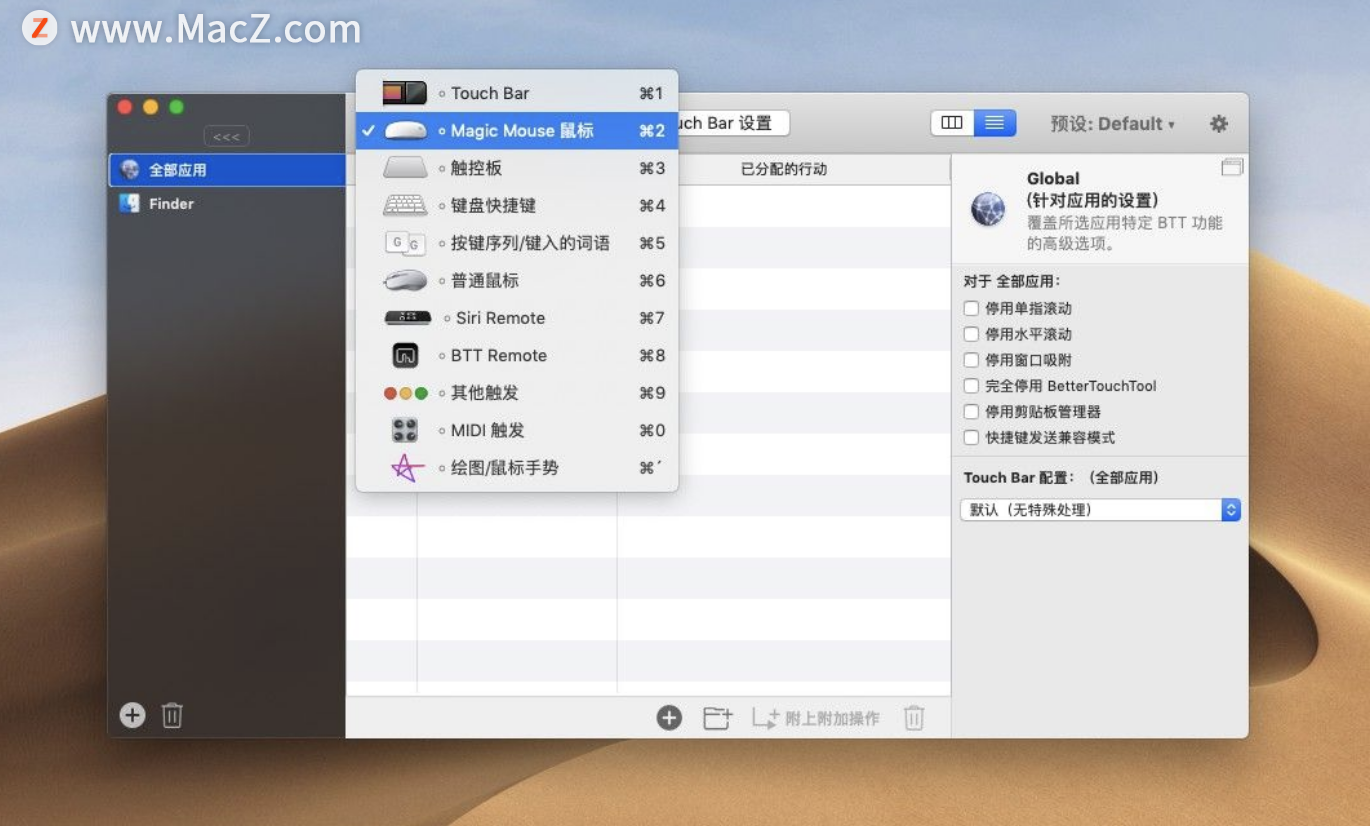This screenshot has height=826, width=1370.
Task: Delete selected app using sidebar trash icon
Action: pos(172,715)
